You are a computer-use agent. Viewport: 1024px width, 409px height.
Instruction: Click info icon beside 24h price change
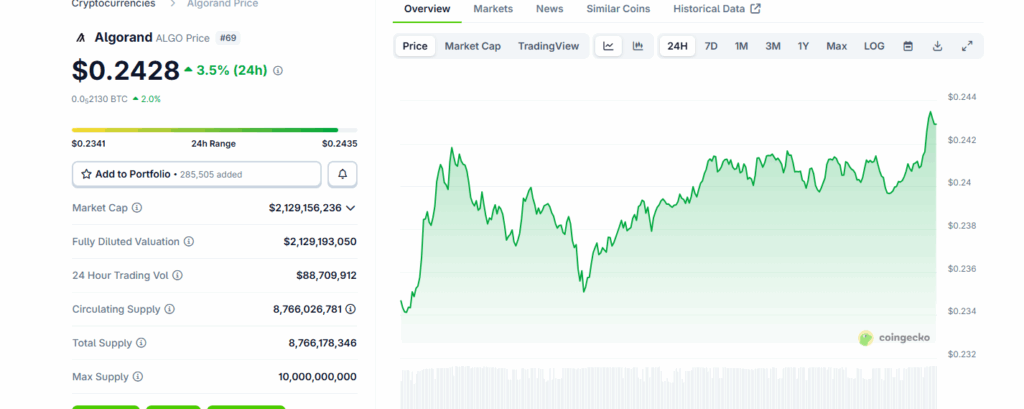pyautogui.click(x=278, y=71)
